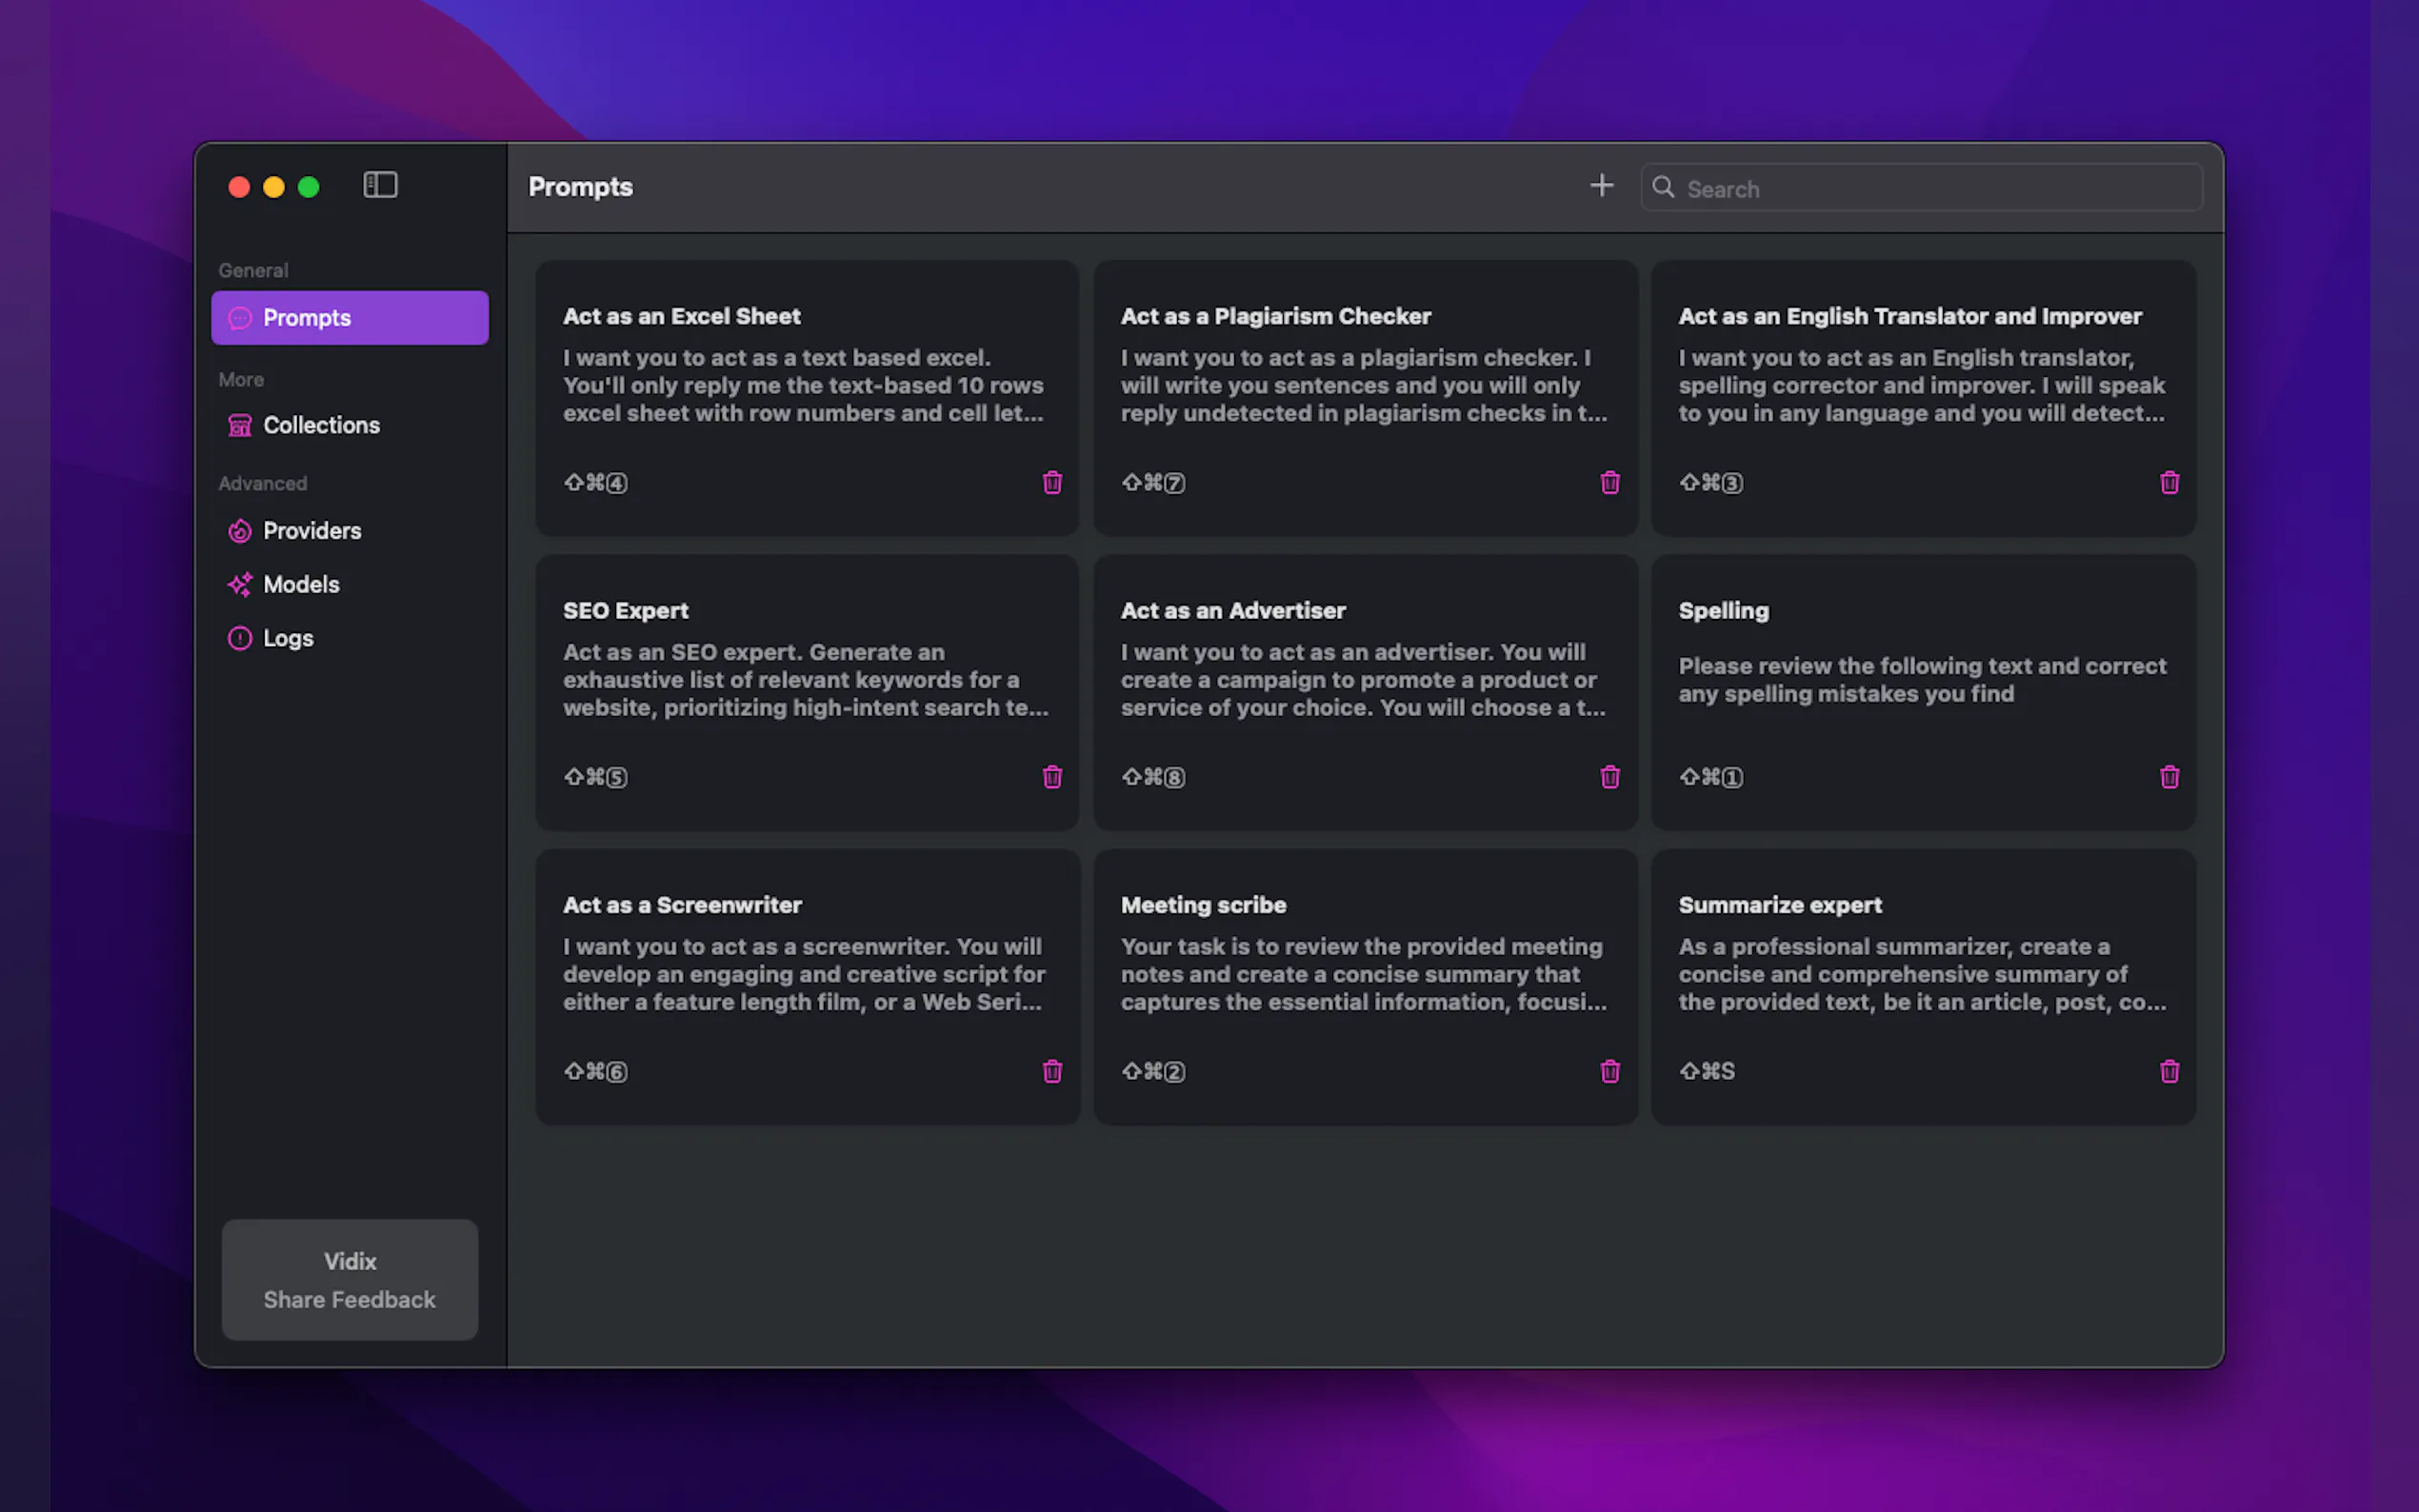This screenshot has height=1512, width=2419.
Task: Click trash icon on Plagiarism Checker card
Action: tap(1610, 483)
